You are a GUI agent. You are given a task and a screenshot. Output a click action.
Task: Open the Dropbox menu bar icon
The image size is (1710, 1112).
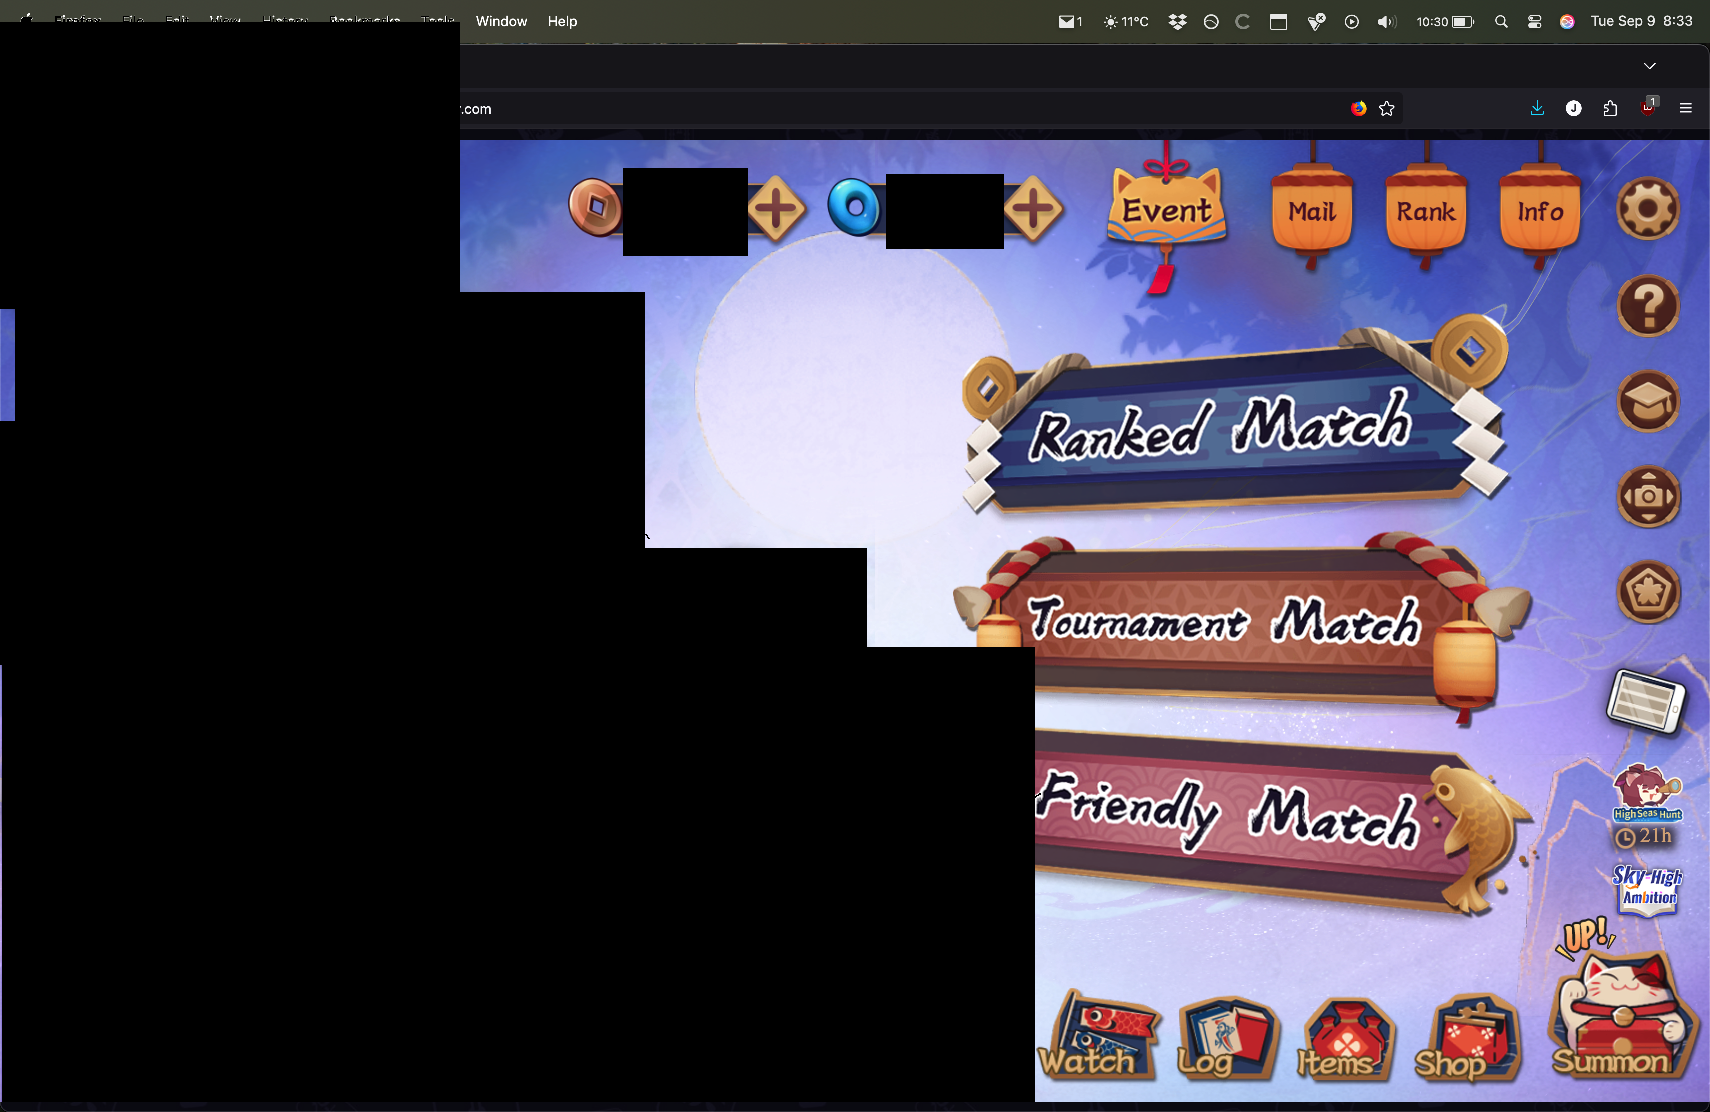[1178, 21]
